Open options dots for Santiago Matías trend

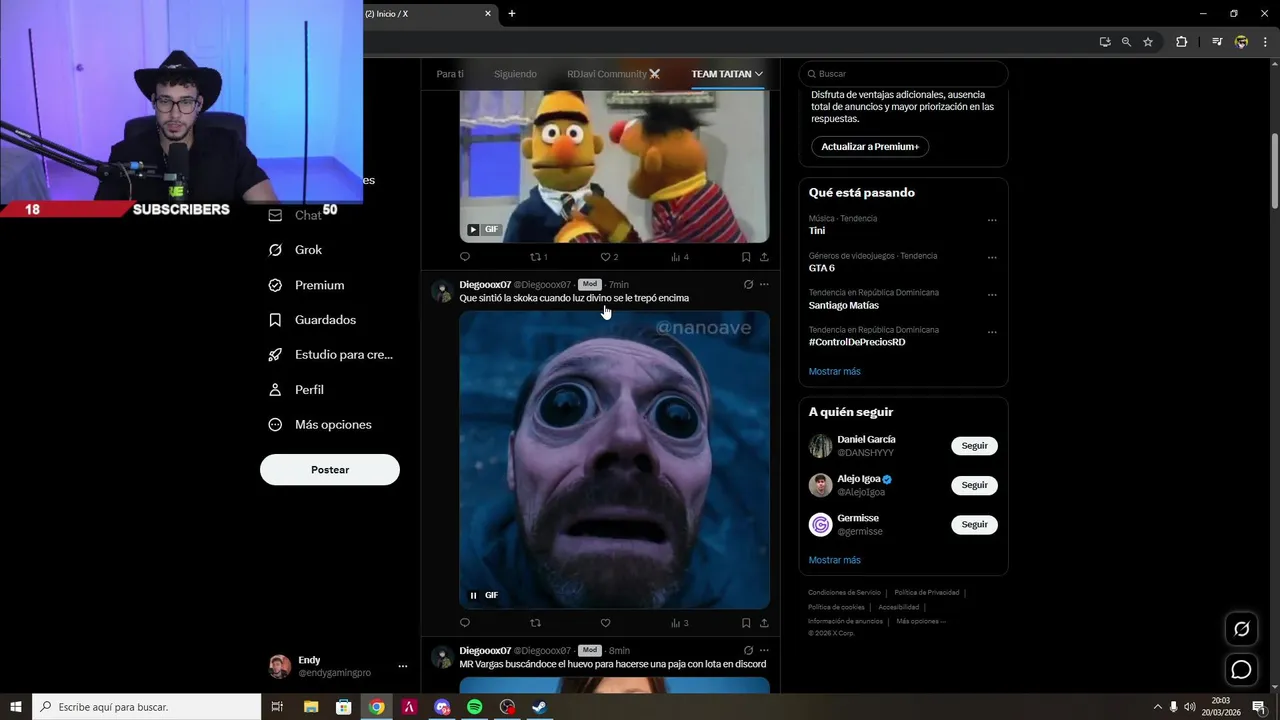992,295
